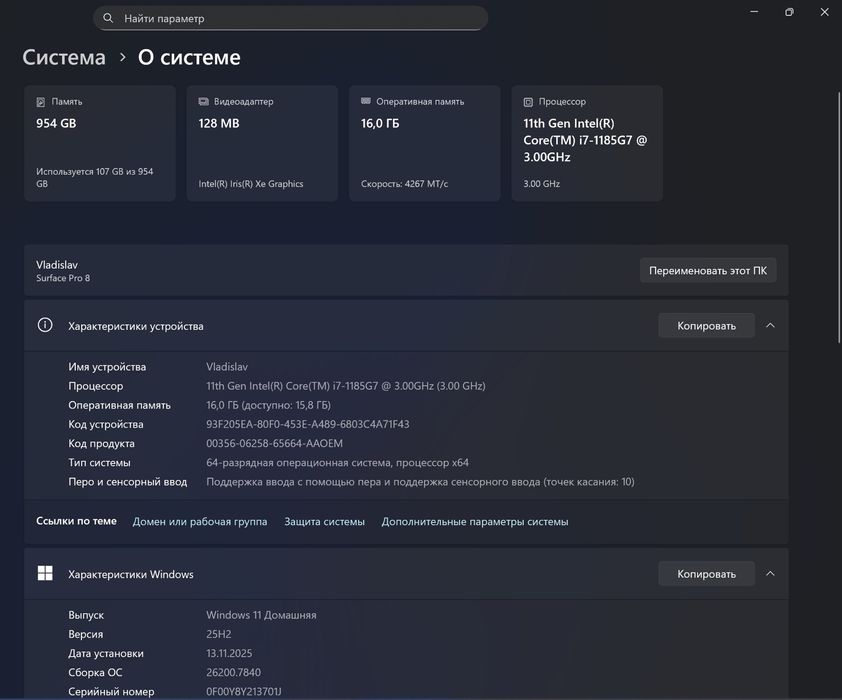Copy Windows specifications with Копировать
Screen dimensions: 842x700
click(x=706, y=574)
